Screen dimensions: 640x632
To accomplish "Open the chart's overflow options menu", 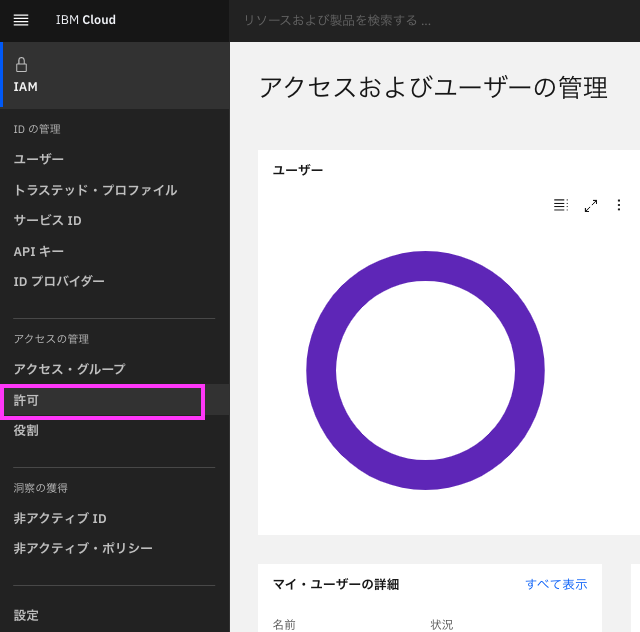I will pos(619,205).
